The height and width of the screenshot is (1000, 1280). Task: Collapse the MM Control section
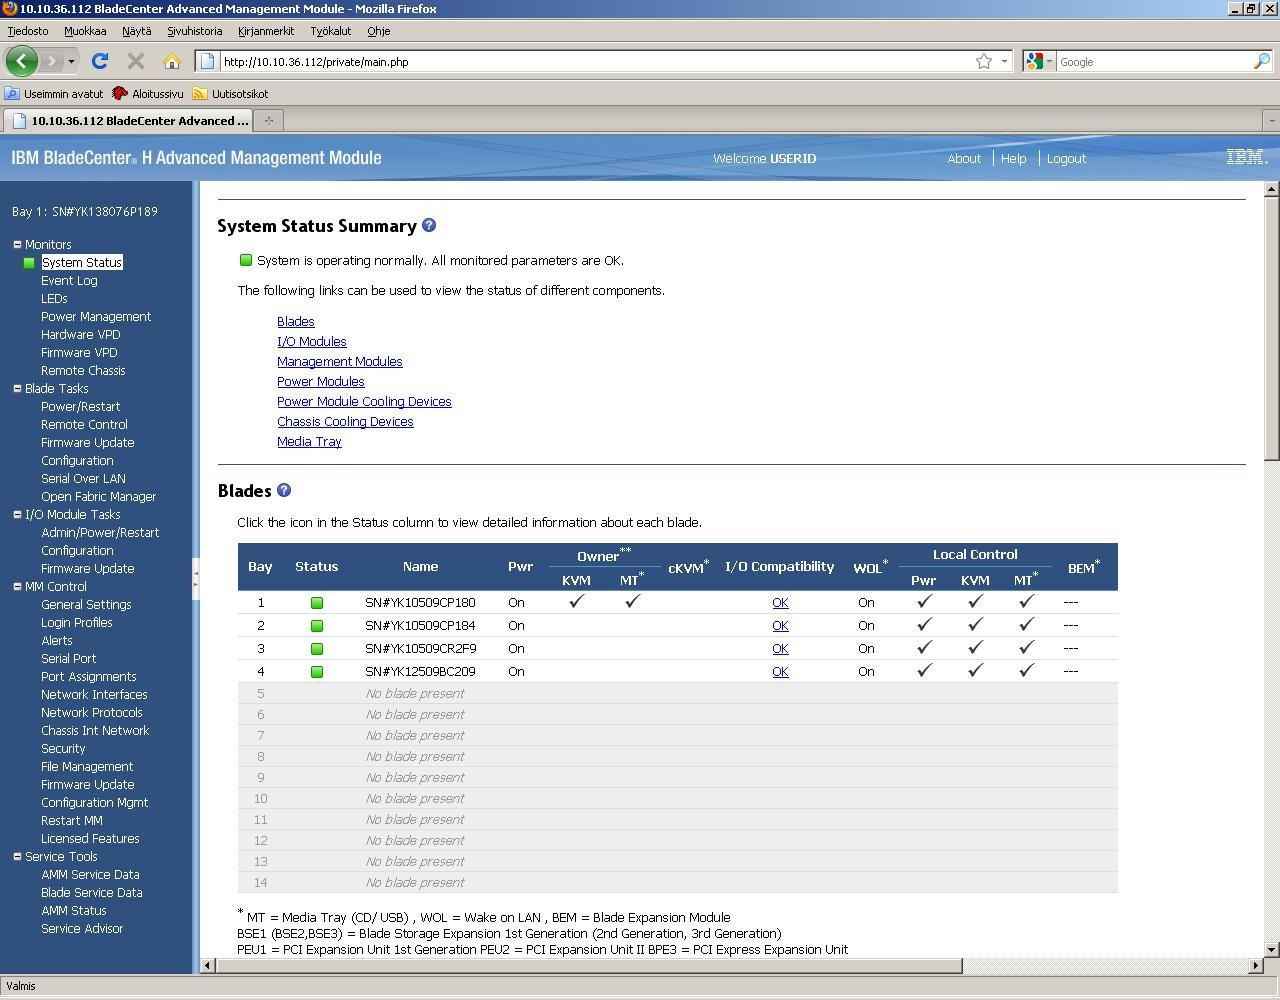[x=17, y=586]
